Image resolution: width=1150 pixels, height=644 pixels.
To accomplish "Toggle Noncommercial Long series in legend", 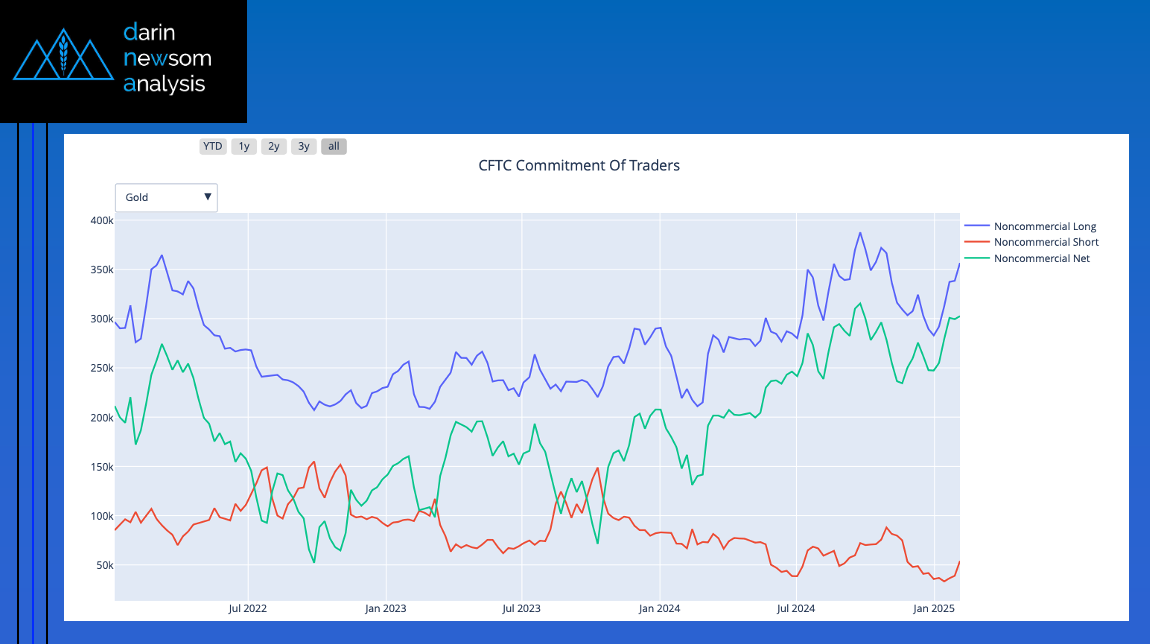I will [x=1044, y=226].
